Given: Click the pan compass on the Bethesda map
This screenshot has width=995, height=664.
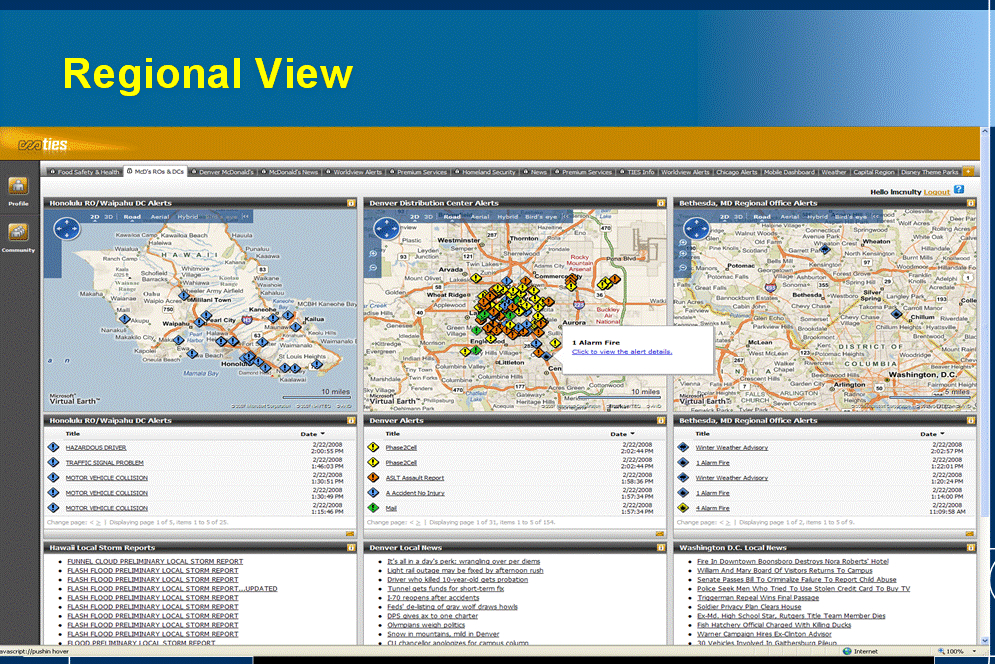Looking at the screenshot, I should click(696, 229).
